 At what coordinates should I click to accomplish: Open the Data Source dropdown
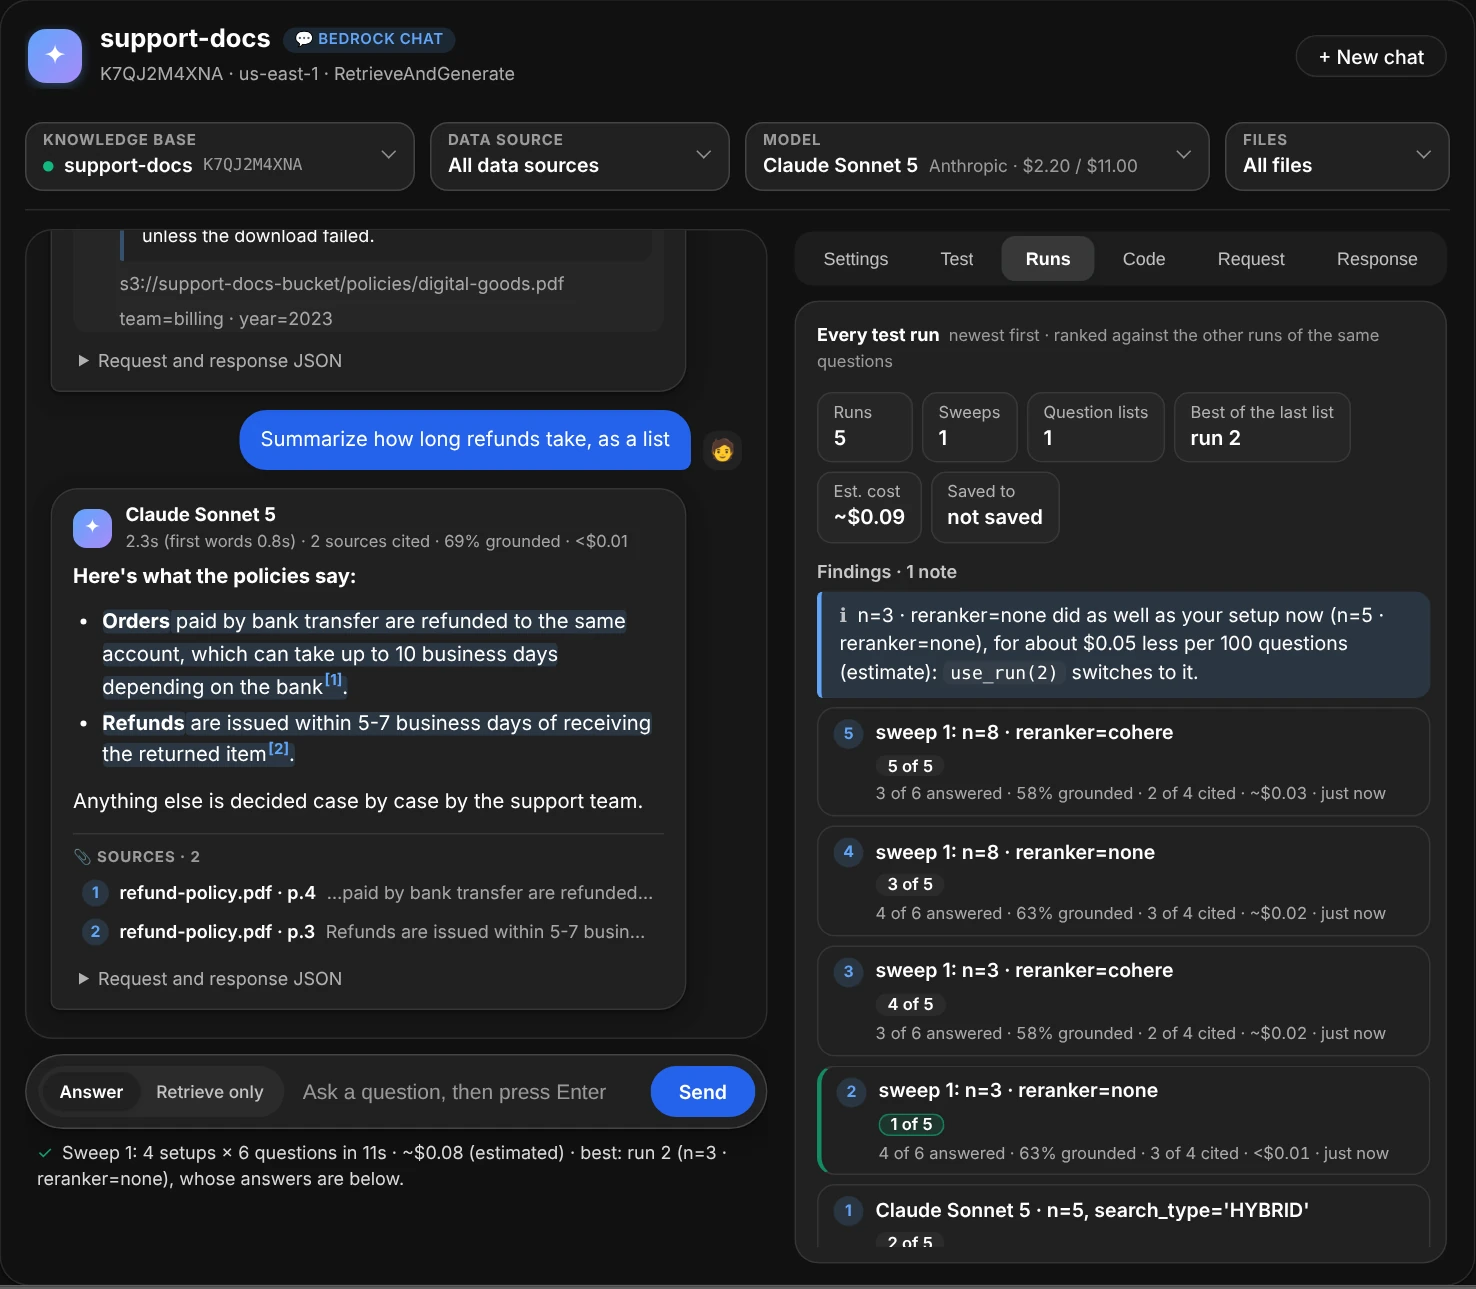coord(580,156)
